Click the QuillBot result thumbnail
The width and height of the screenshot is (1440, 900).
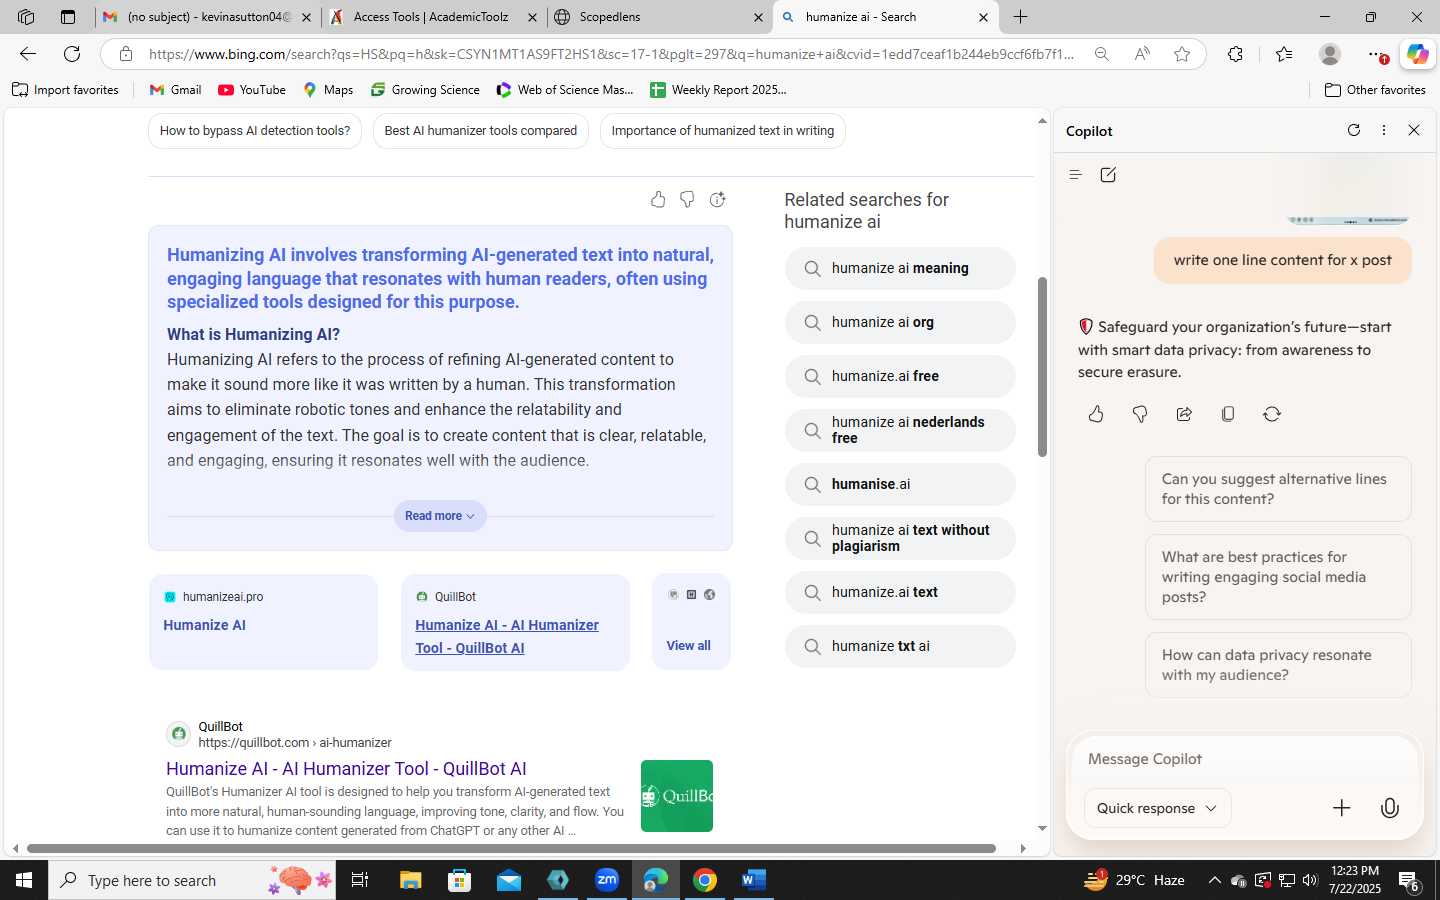point(677,796)
